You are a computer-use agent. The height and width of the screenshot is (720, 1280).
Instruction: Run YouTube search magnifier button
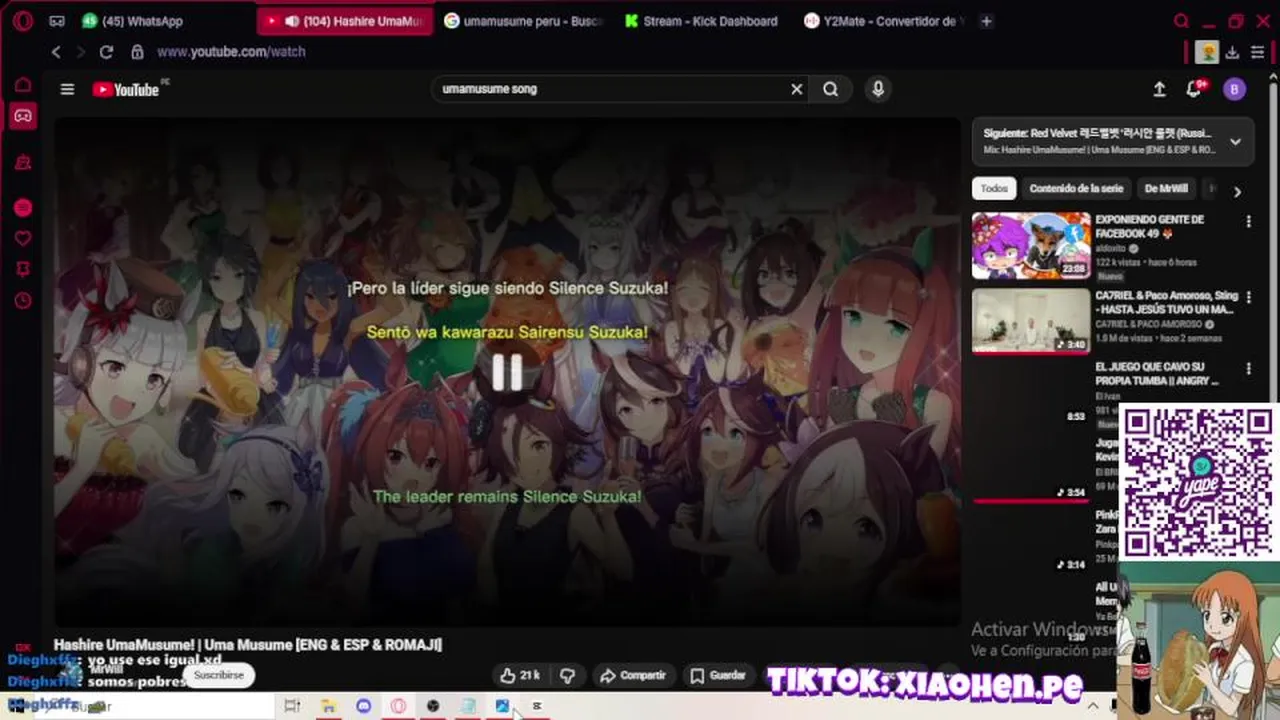(831, 89)
